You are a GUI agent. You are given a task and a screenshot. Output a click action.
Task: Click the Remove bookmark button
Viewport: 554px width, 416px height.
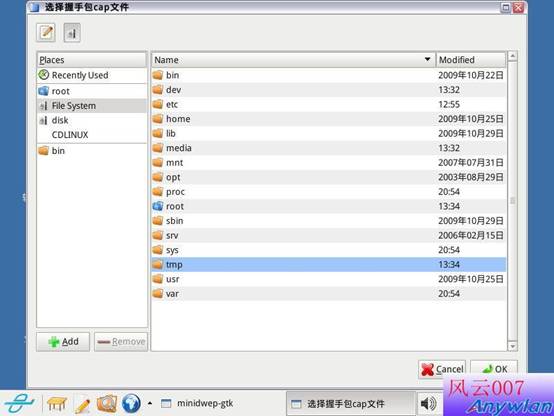[121, 341]
